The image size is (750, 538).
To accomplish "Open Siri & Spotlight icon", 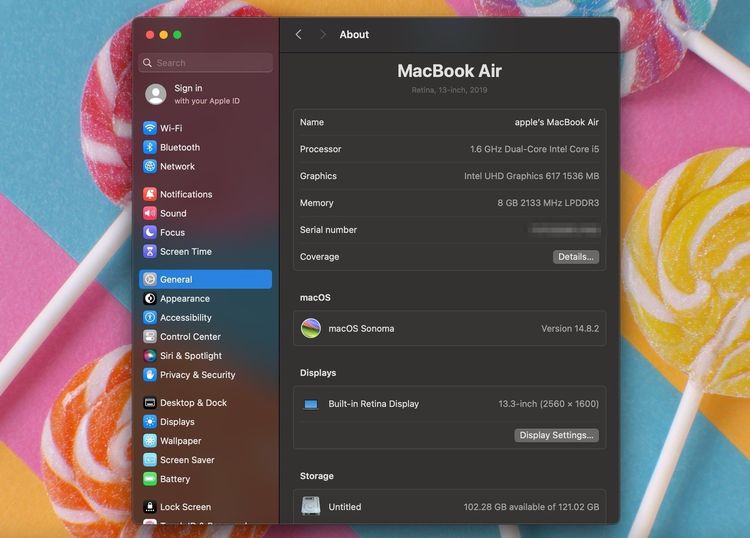I will (x=150, y=356).
